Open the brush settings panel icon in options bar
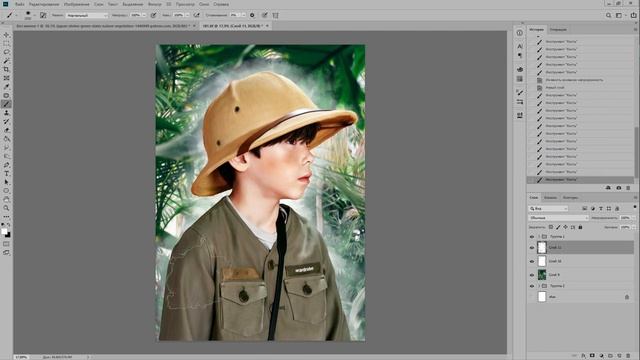Image resolution: width=640 pixels, height=360 pixels. coord(43,15)
